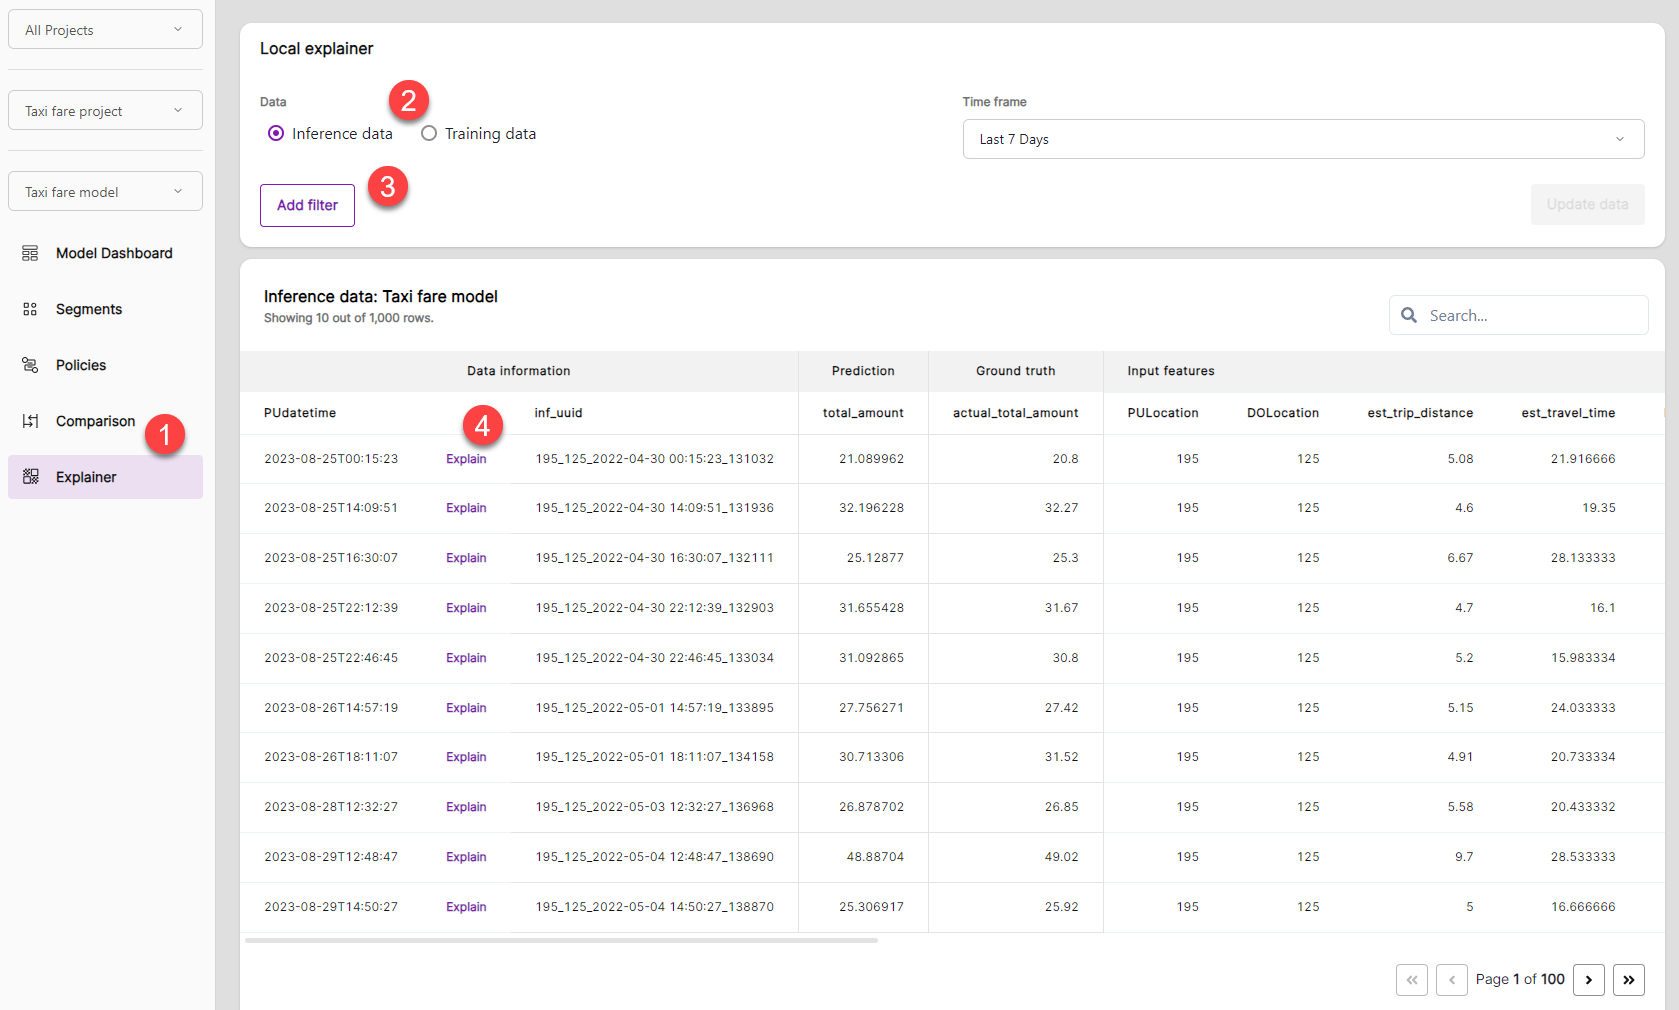Select the Inference data radio button
1679x1010 pixels.
click(276, 133)
